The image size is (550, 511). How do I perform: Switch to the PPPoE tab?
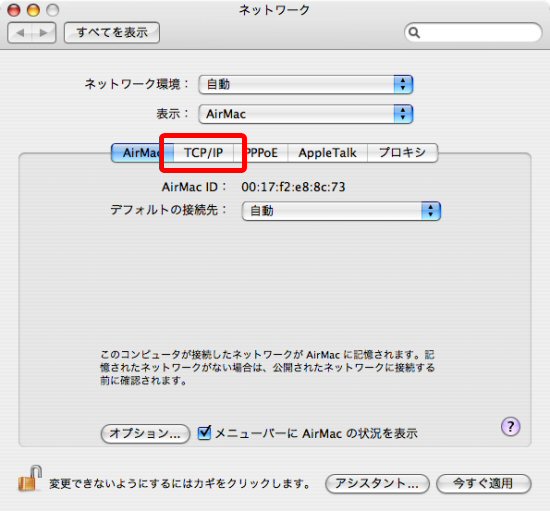point(261,153)
